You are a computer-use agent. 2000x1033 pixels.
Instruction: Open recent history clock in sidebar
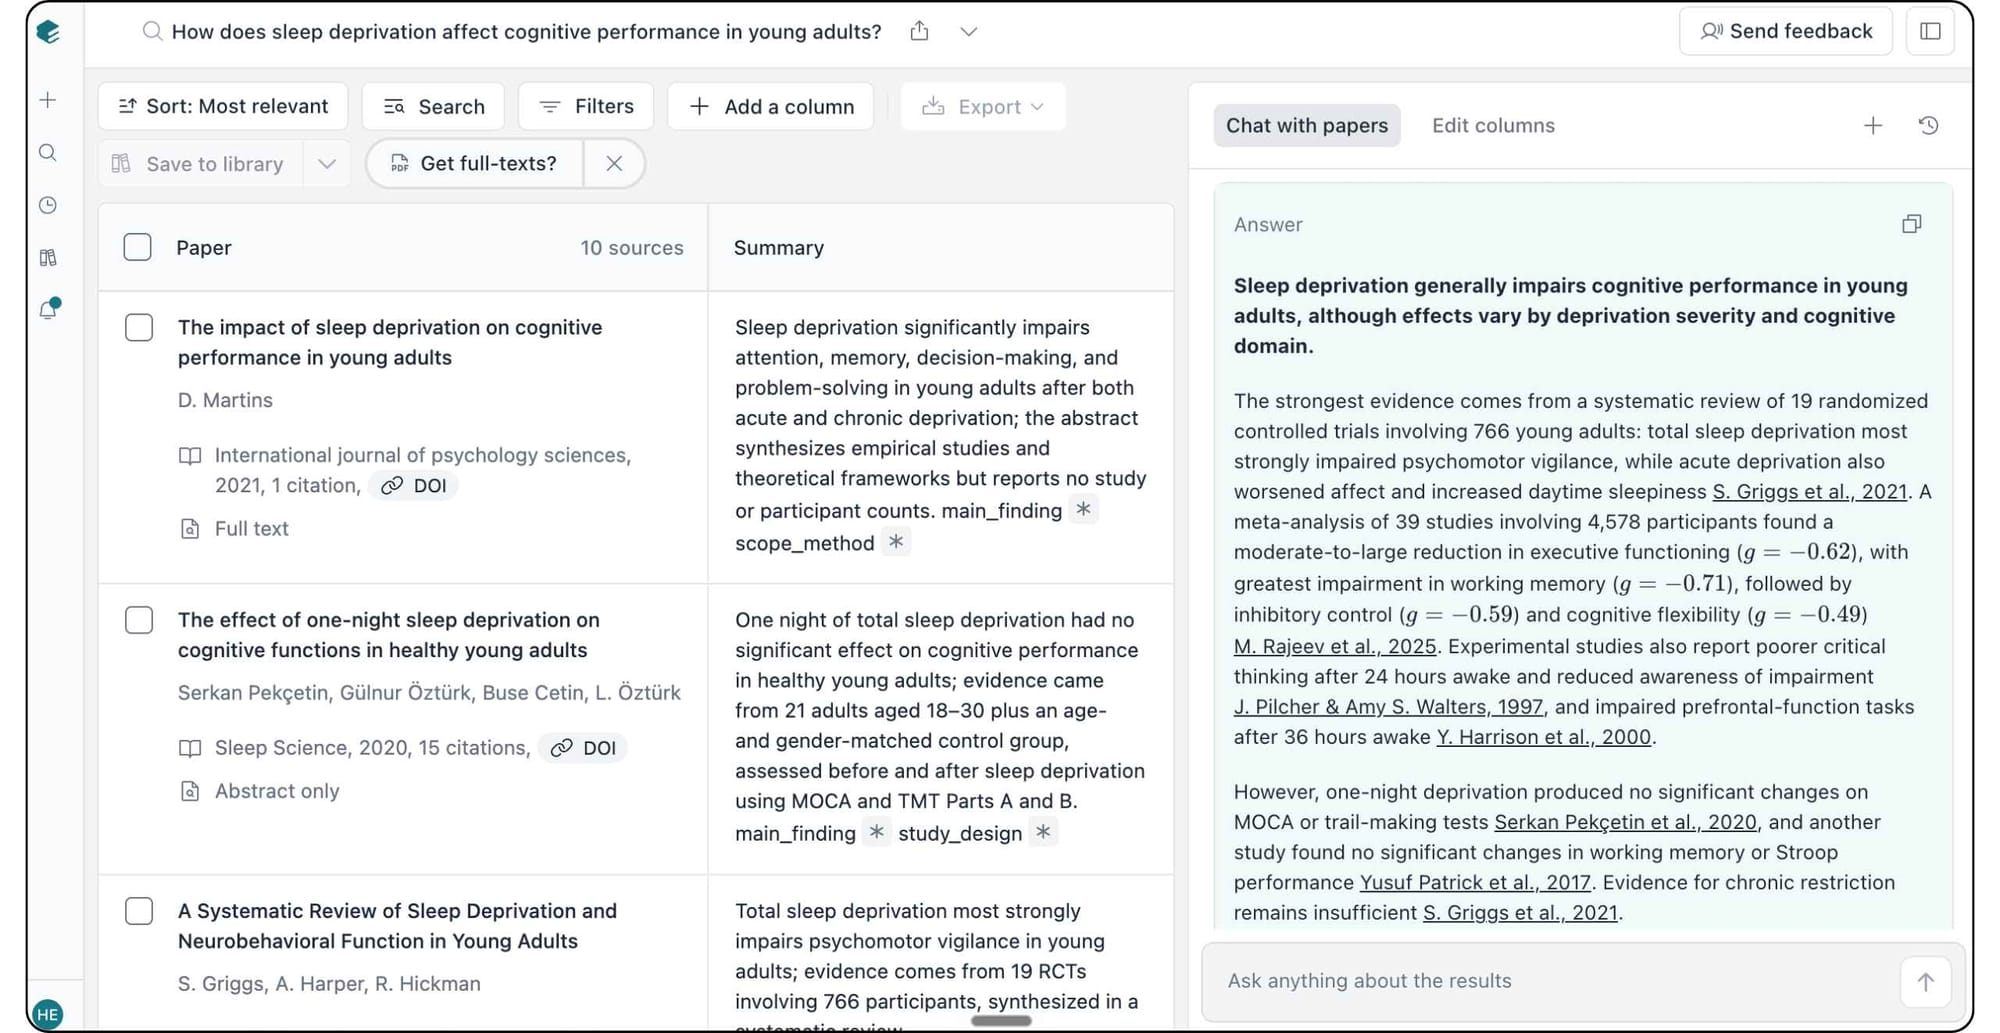click(48, 205)
